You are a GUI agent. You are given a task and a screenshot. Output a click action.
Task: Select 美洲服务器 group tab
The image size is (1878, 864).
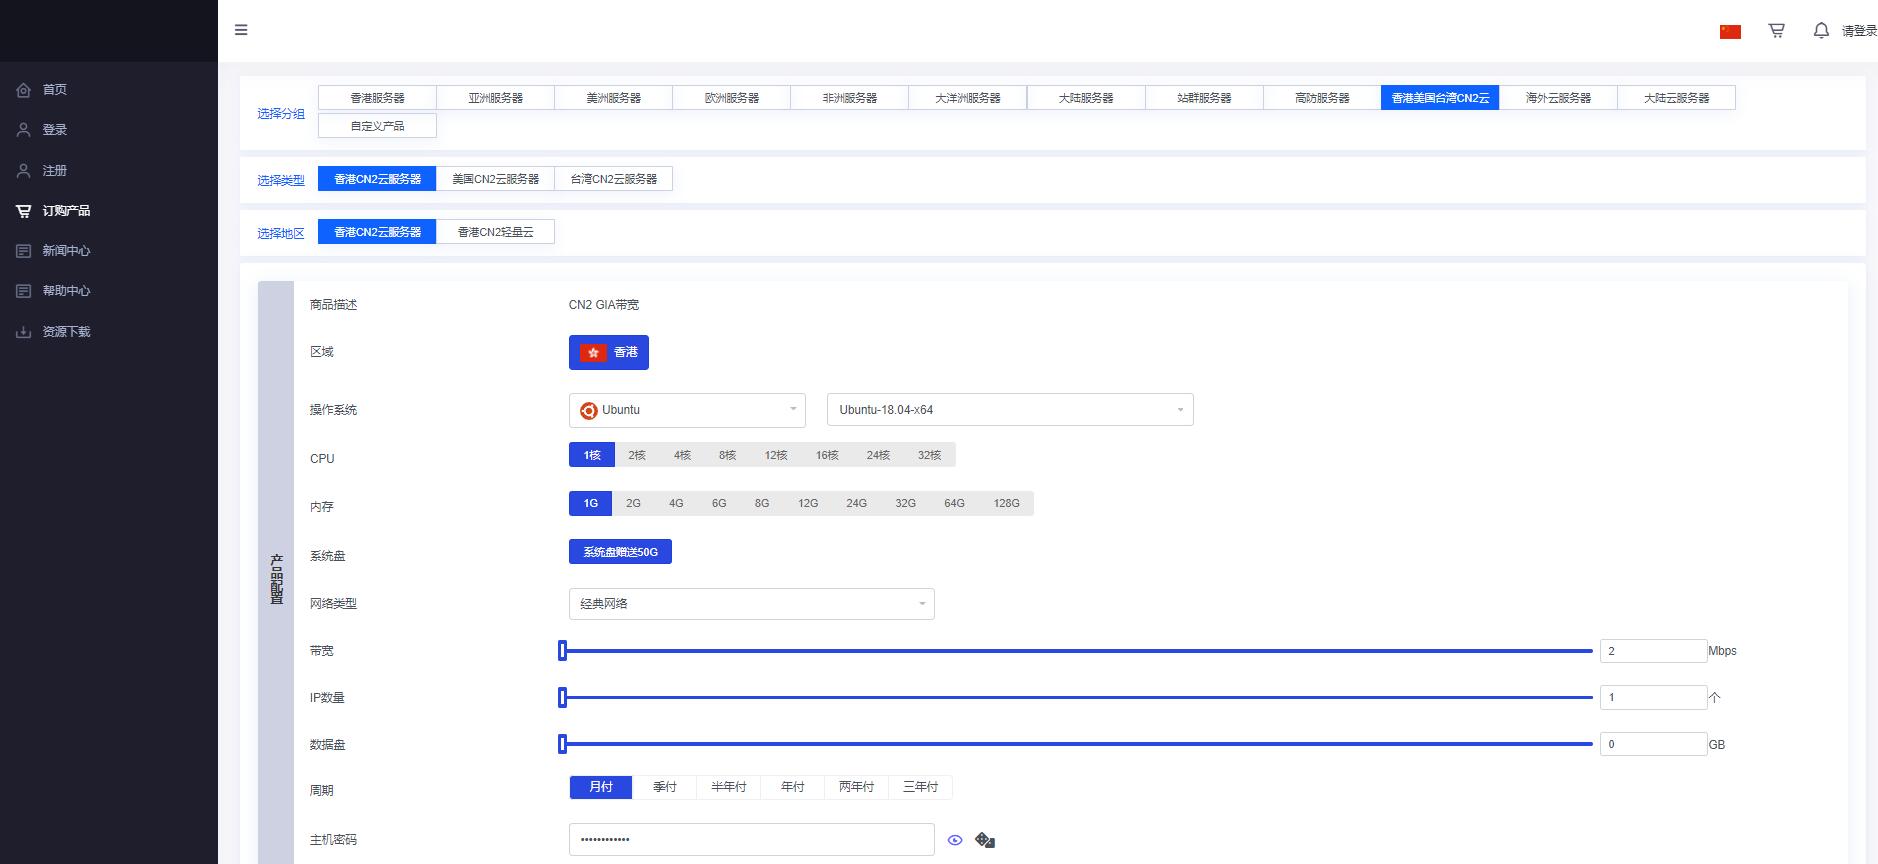coord(613,98)
